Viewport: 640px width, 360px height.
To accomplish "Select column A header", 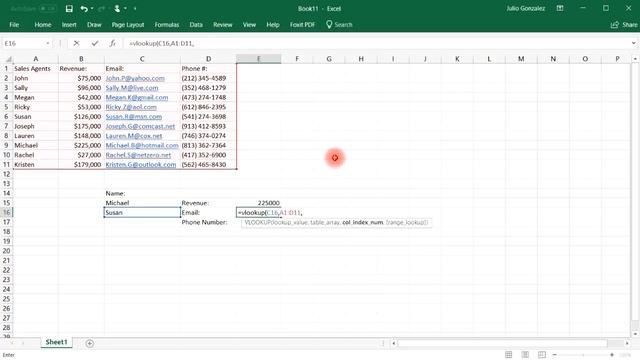I will 36,59.
